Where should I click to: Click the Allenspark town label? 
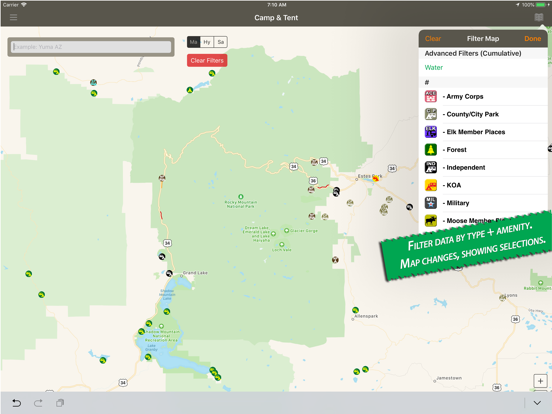(x=366, y=316)
